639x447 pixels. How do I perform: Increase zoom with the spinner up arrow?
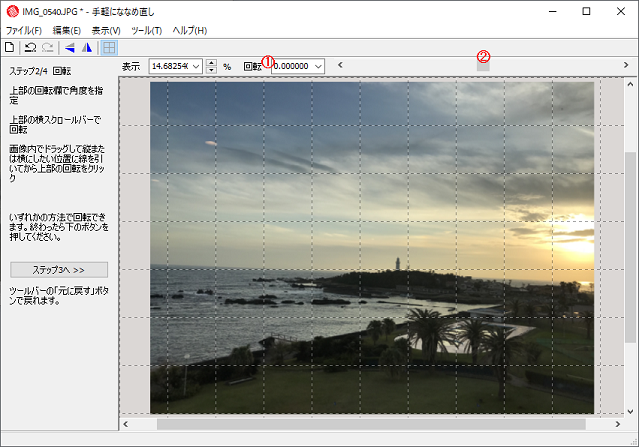coord(211,62)
